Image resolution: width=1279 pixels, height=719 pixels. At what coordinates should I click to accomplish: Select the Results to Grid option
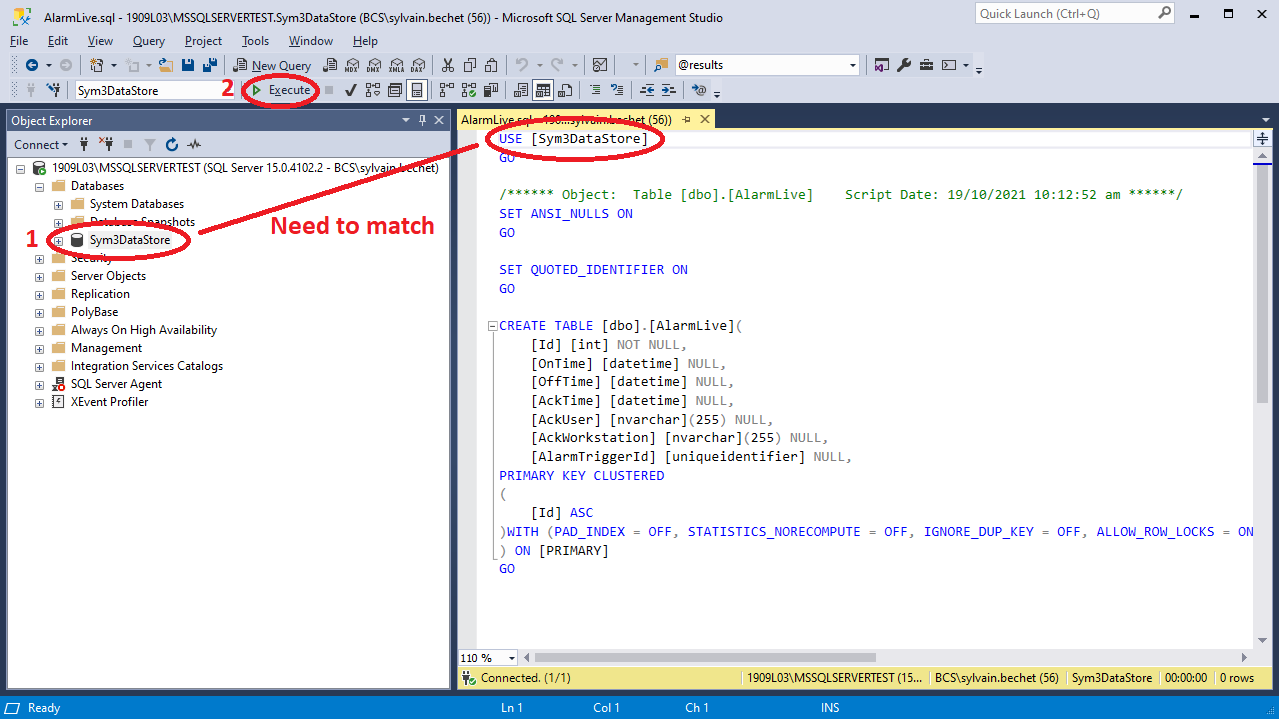(x=542, y=90)
